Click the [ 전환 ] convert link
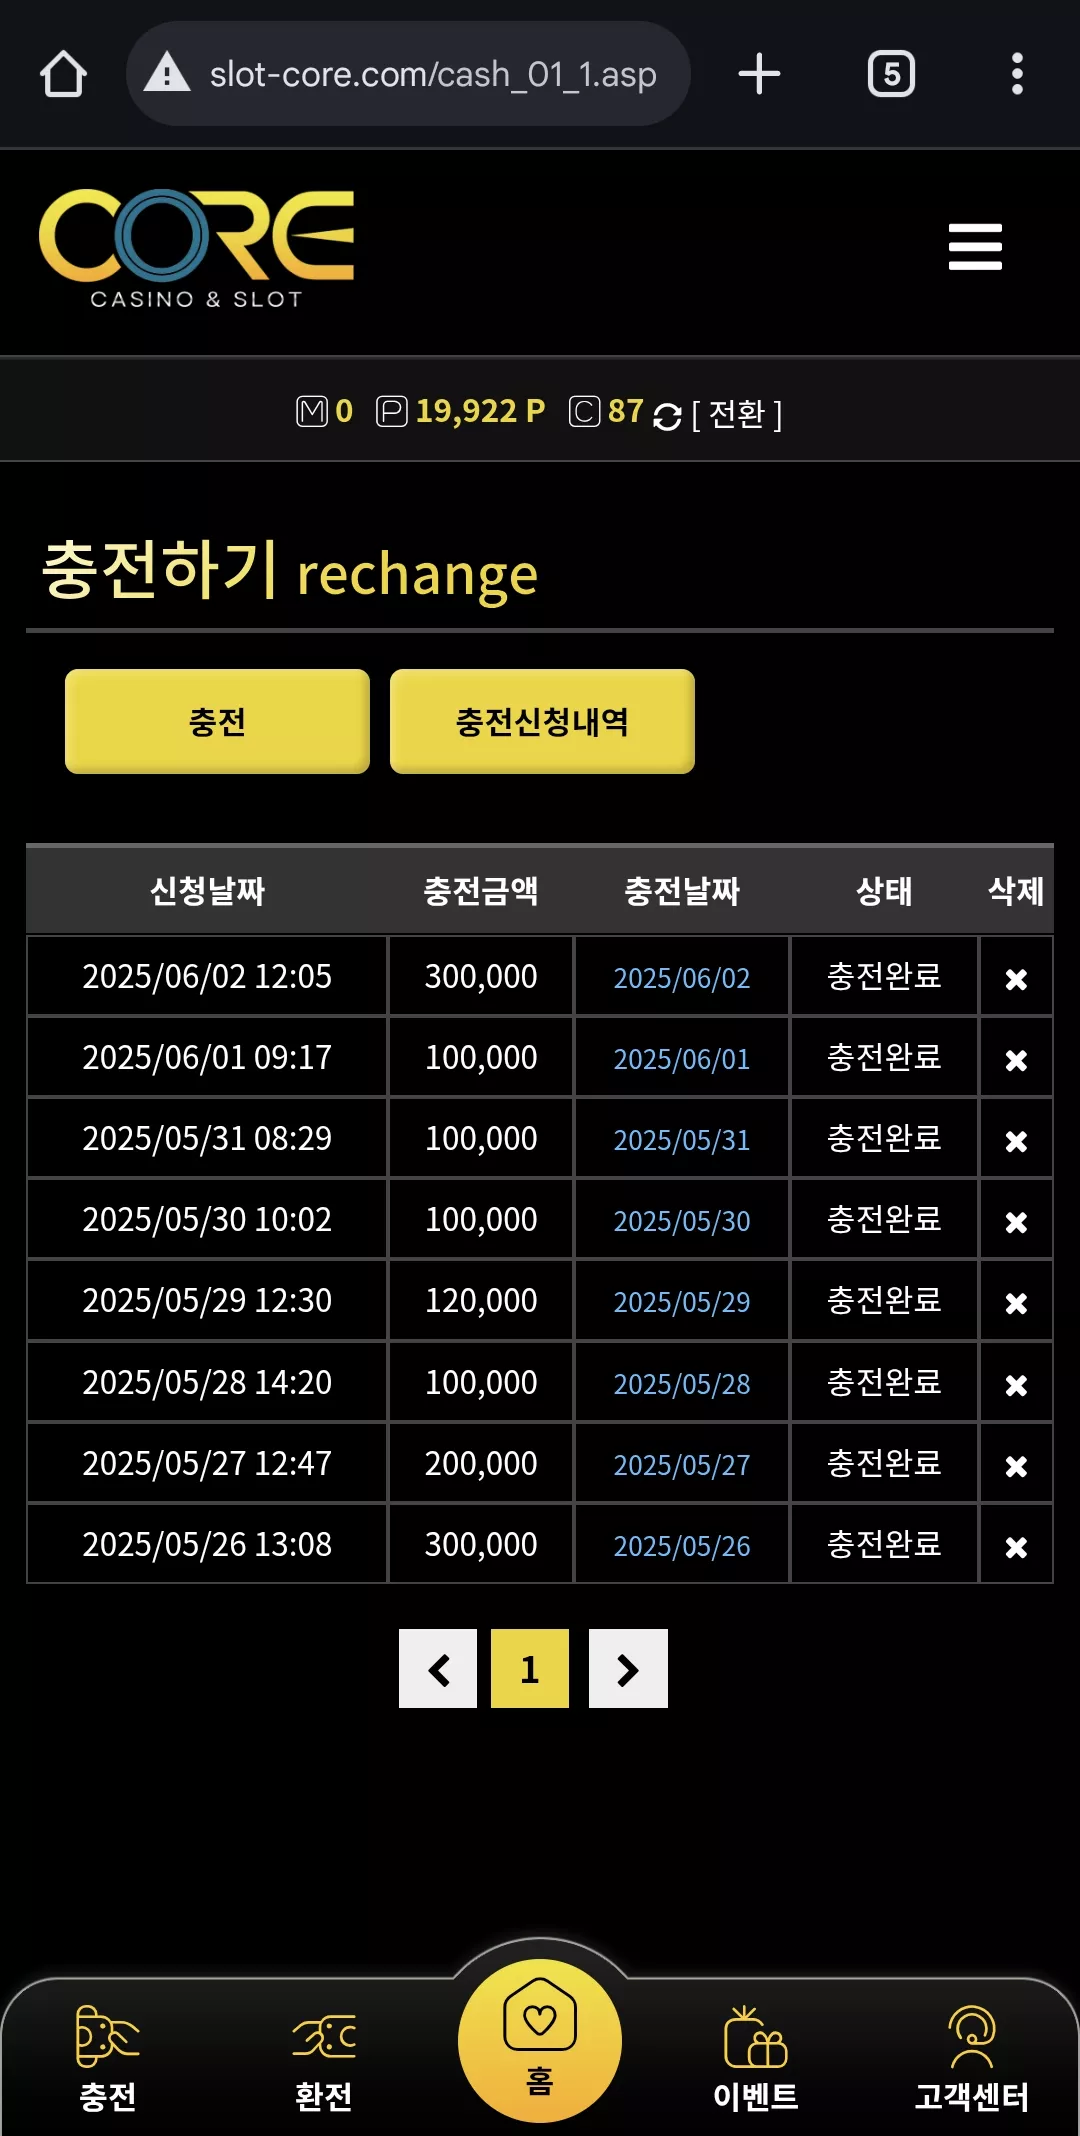Screen dimensions: 1080x2136 coord(737,413)
